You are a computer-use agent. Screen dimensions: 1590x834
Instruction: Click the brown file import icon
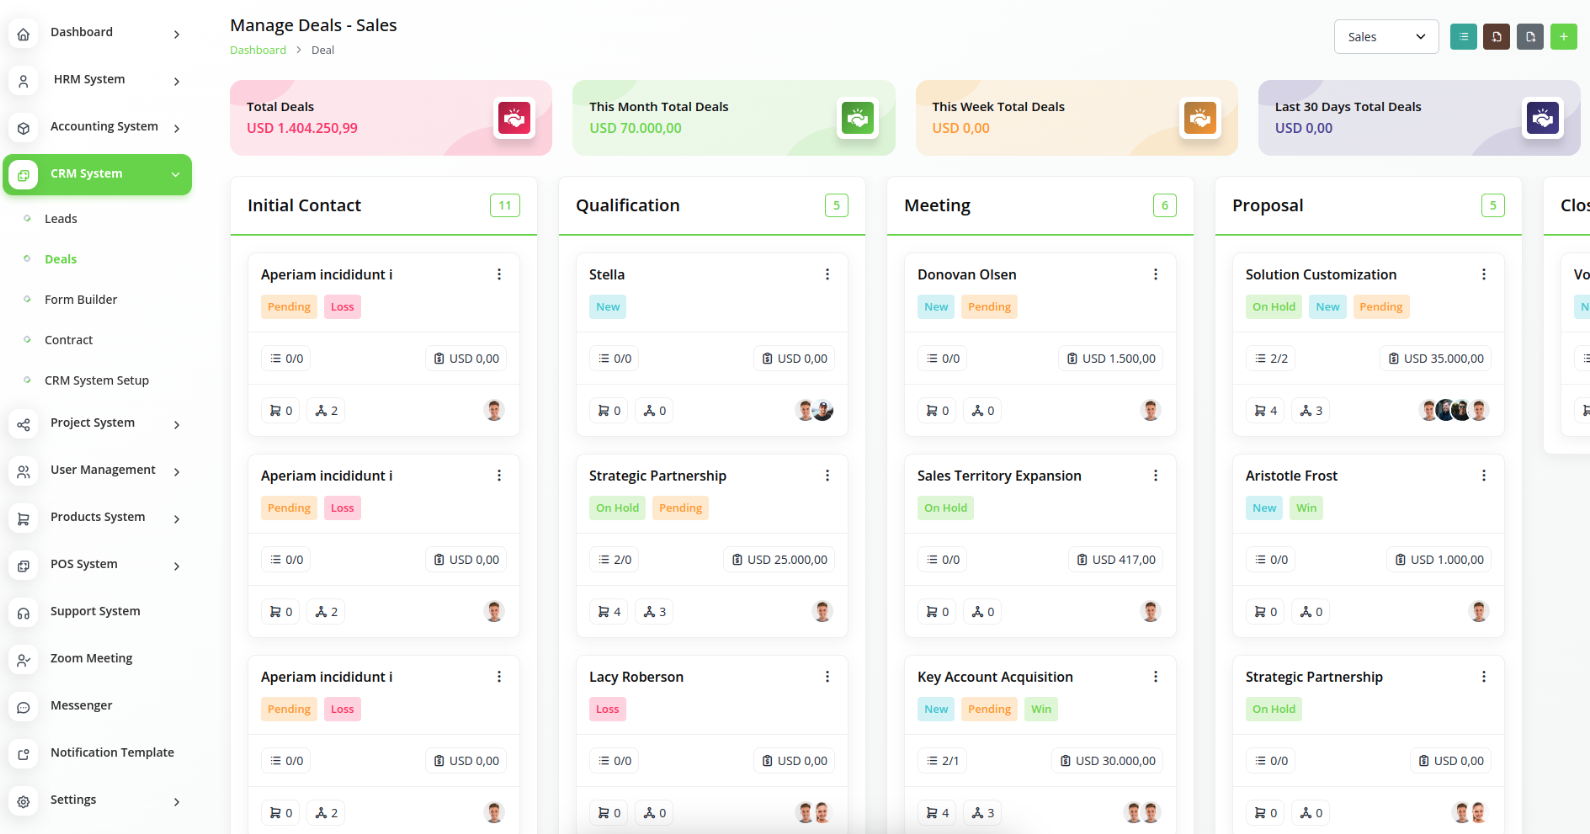point(1496,37)
